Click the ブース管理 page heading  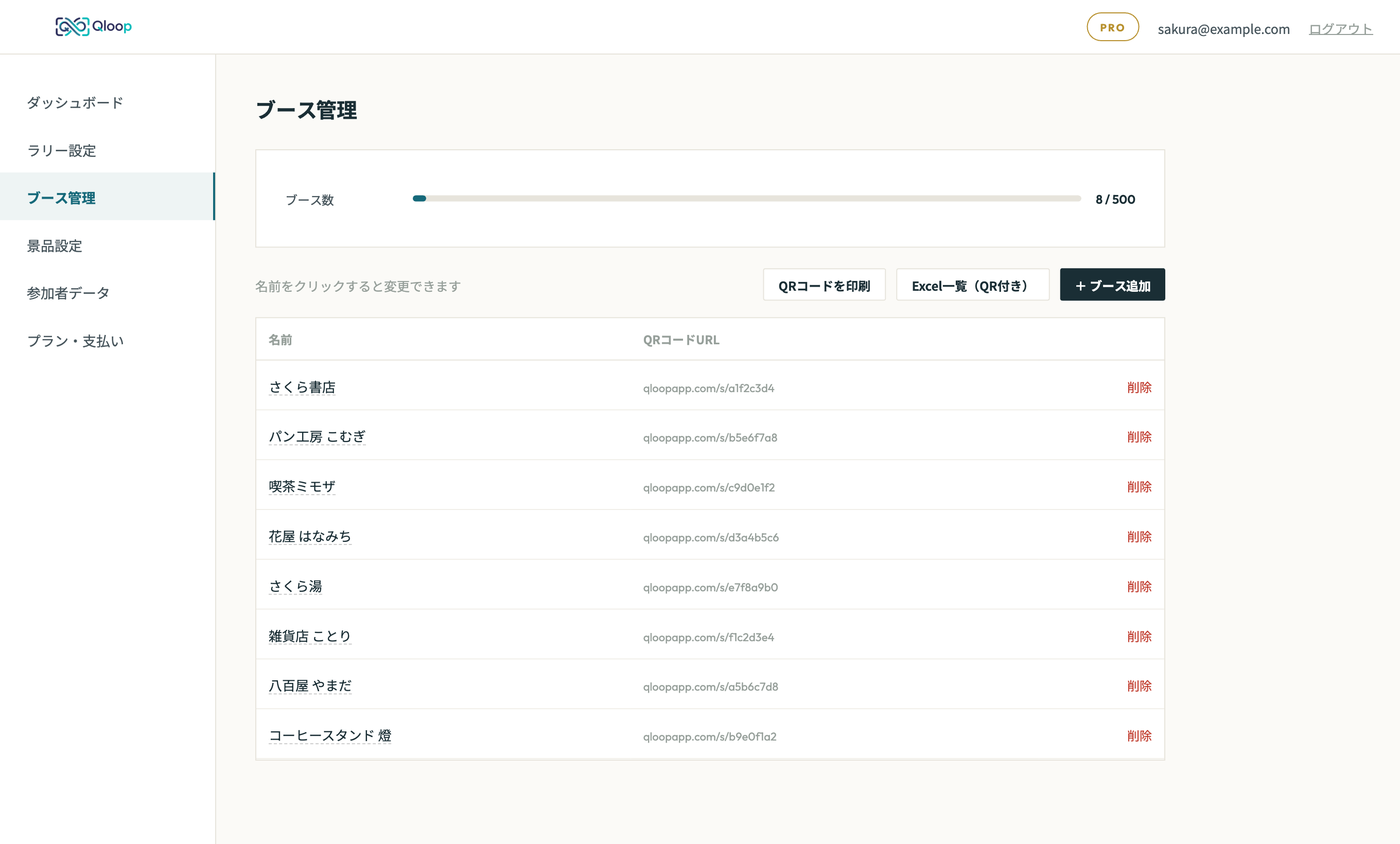point(306,111)
